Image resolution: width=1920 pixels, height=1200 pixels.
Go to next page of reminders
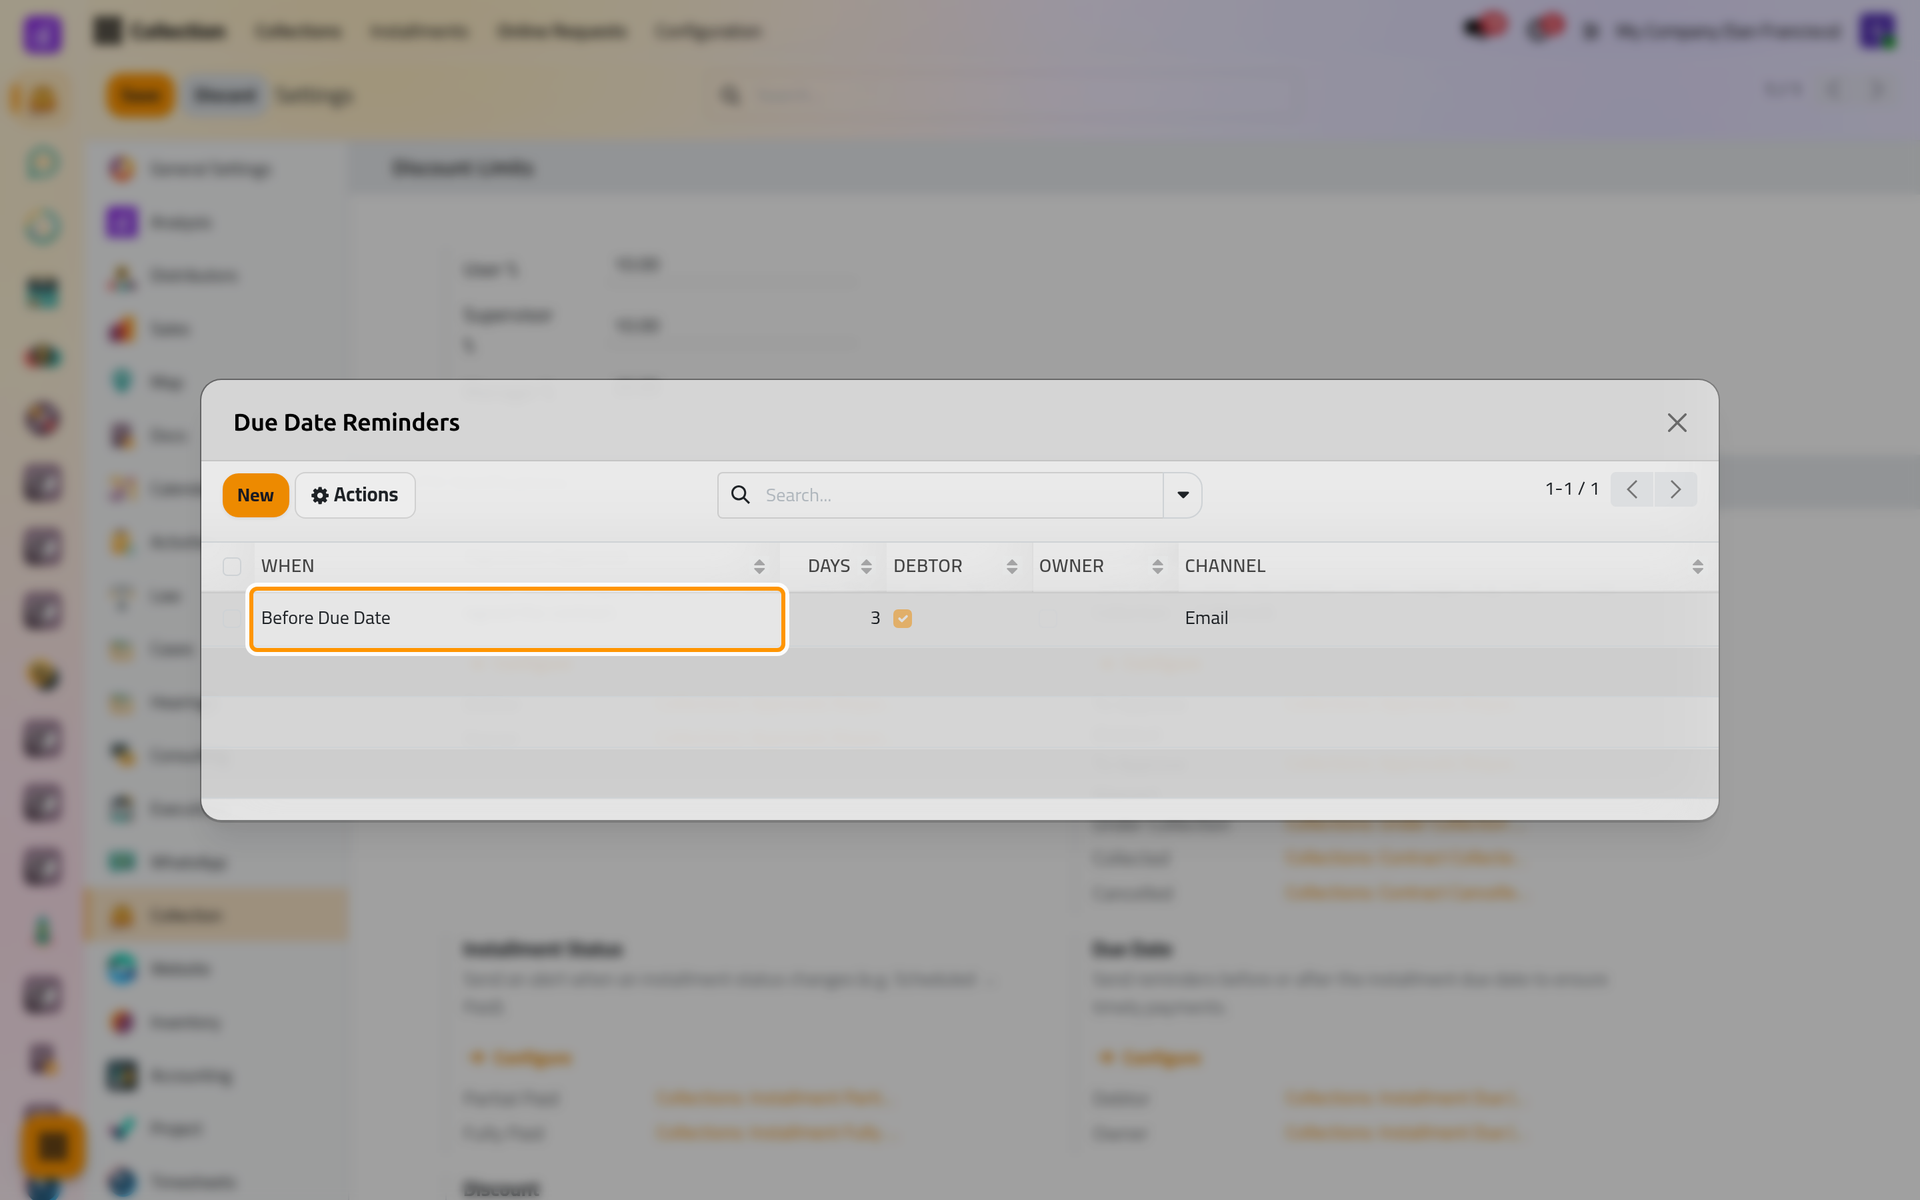(x=1676, y=489)
